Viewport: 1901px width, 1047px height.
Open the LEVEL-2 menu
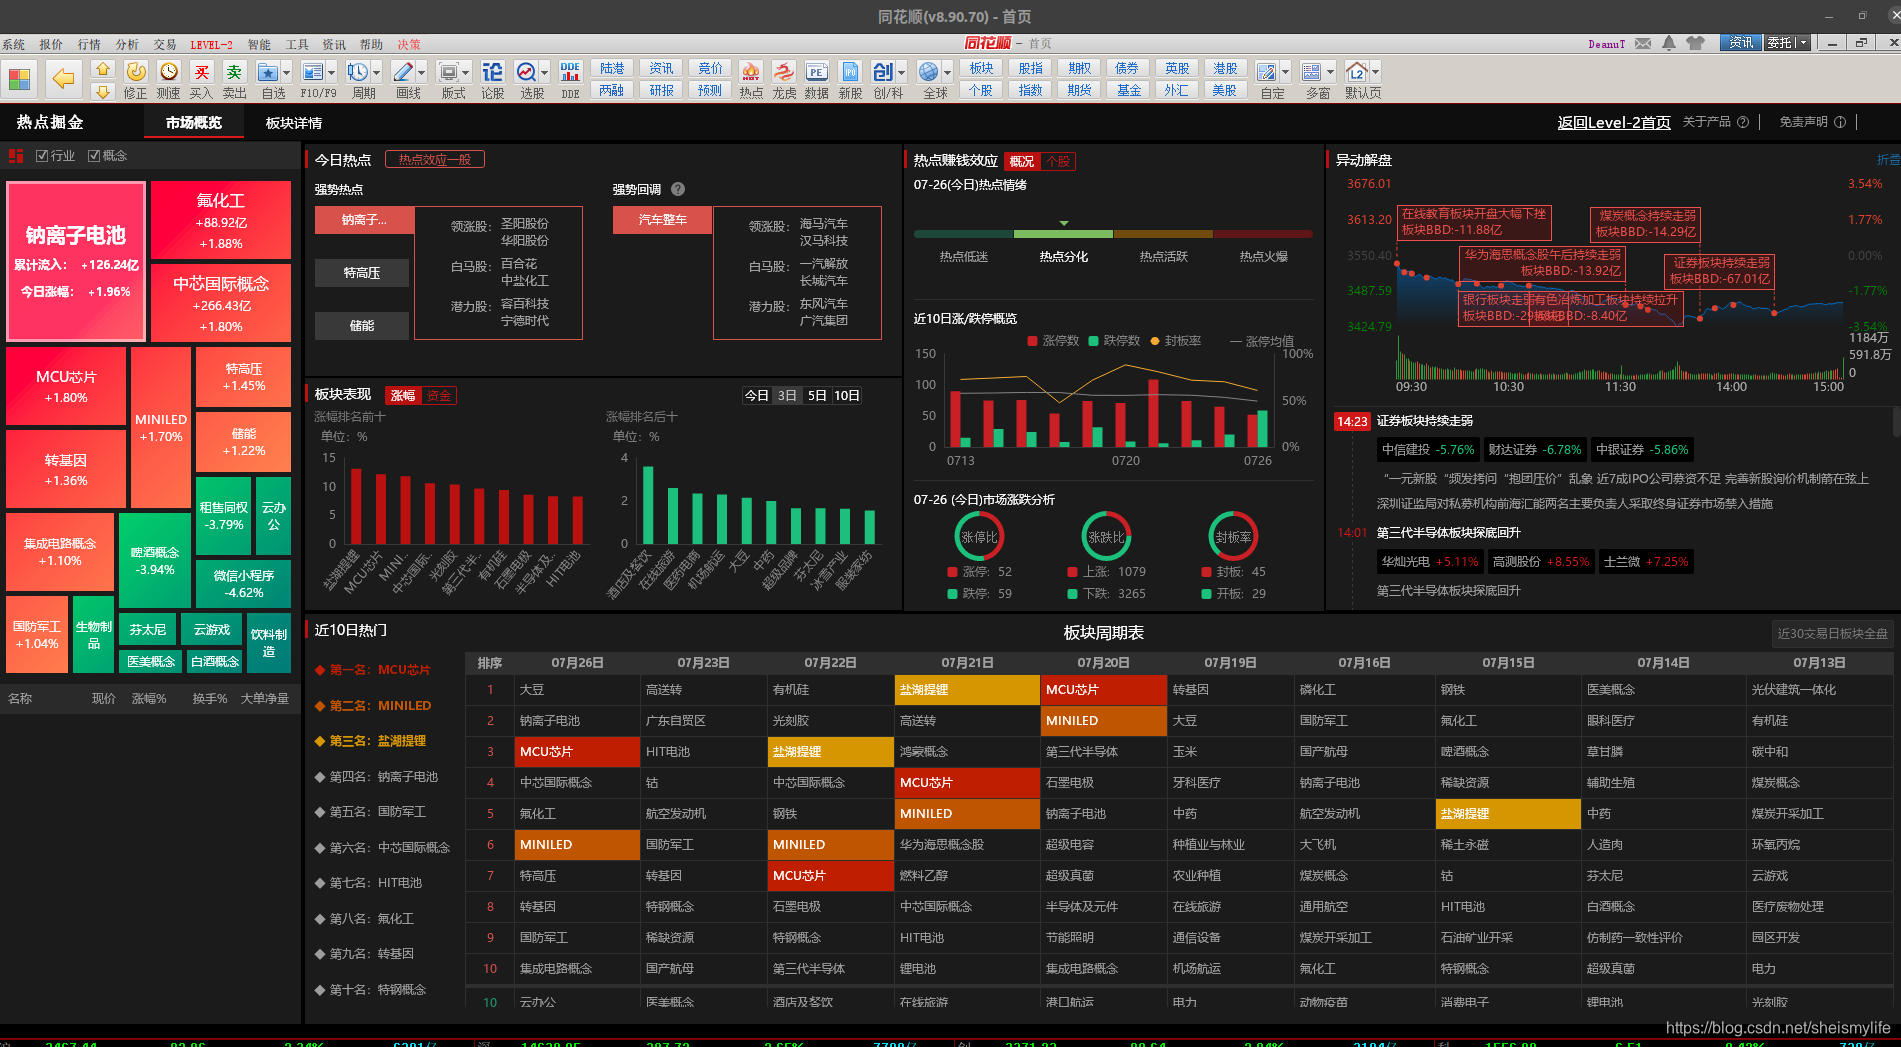point(211,45)
